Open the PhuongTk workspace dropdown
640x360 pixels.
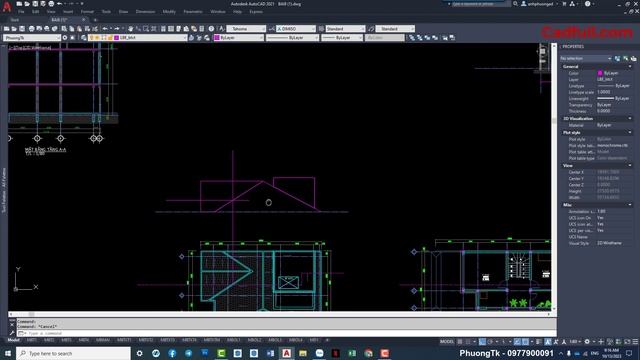point(32,38)
